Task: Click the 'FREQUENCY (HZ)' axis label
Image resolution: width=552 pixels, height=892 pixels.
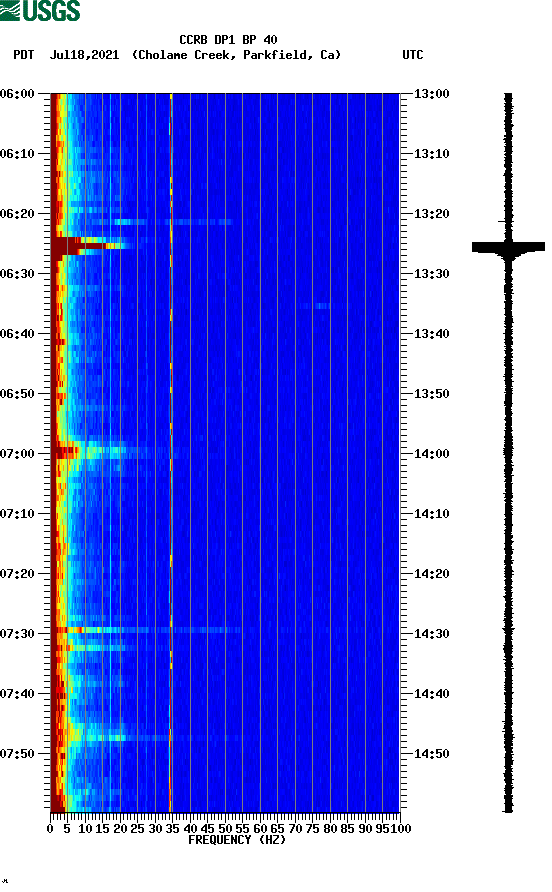Action: pos(237,840)
